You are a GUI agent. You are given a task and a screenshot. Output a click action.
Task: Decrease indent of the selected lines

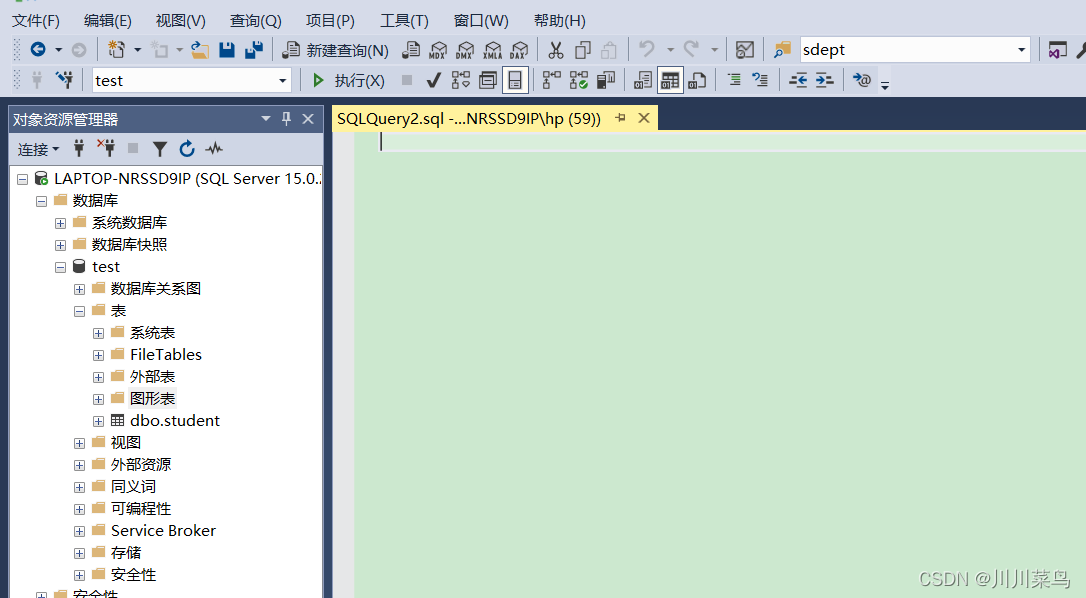(x=798, y=80)
